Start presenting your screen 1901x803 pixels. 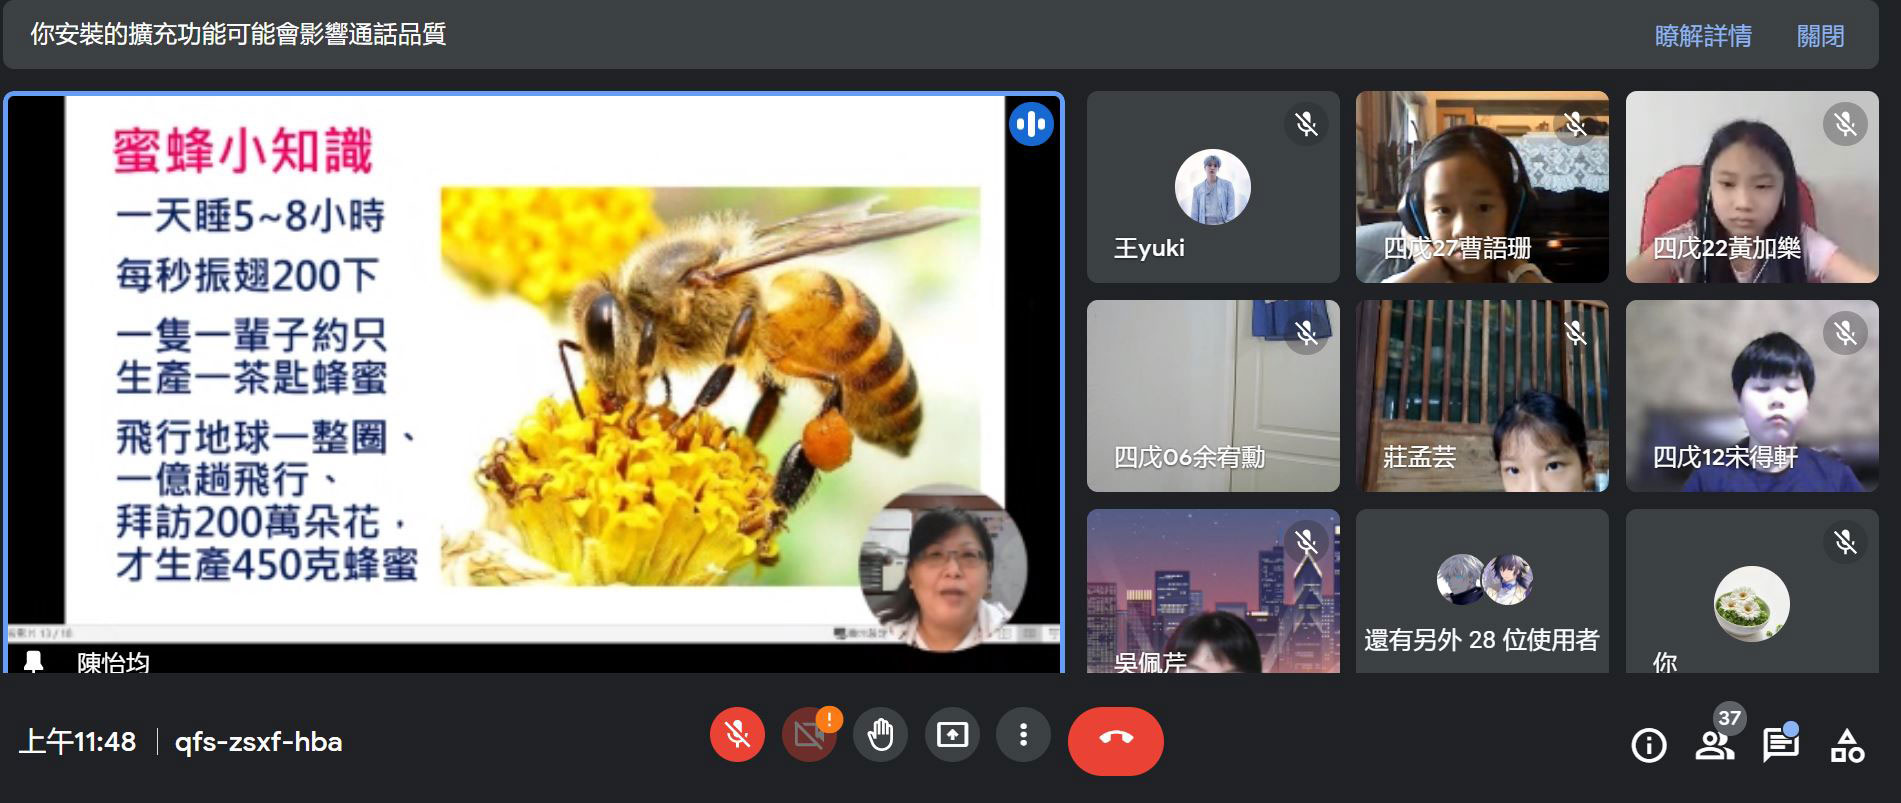point(952,736)
